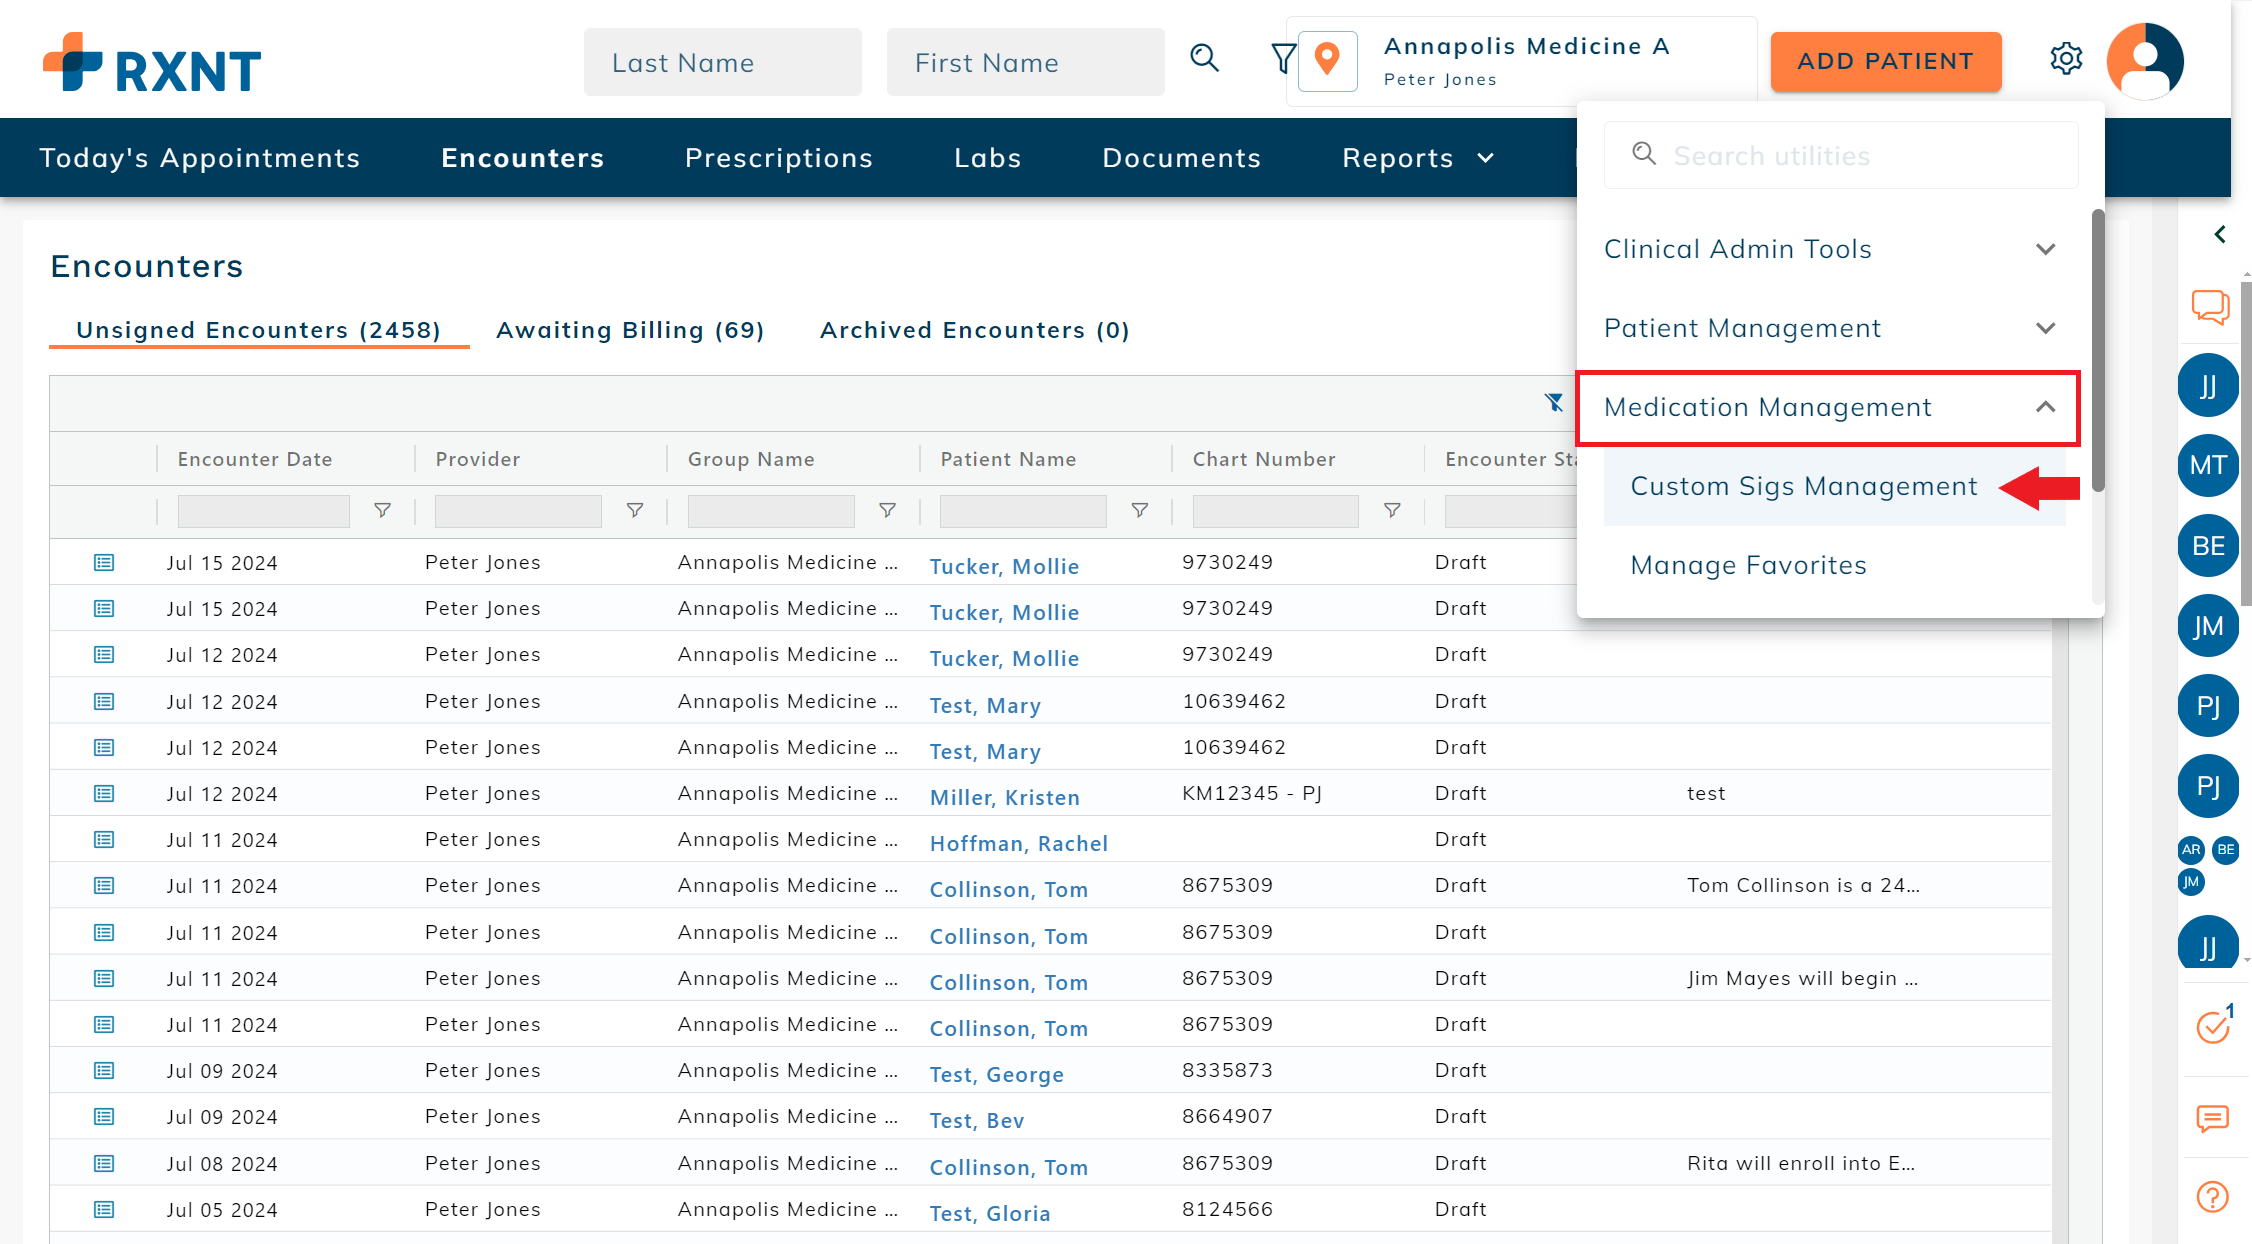Open the Labs nav item

coord(988,158)
